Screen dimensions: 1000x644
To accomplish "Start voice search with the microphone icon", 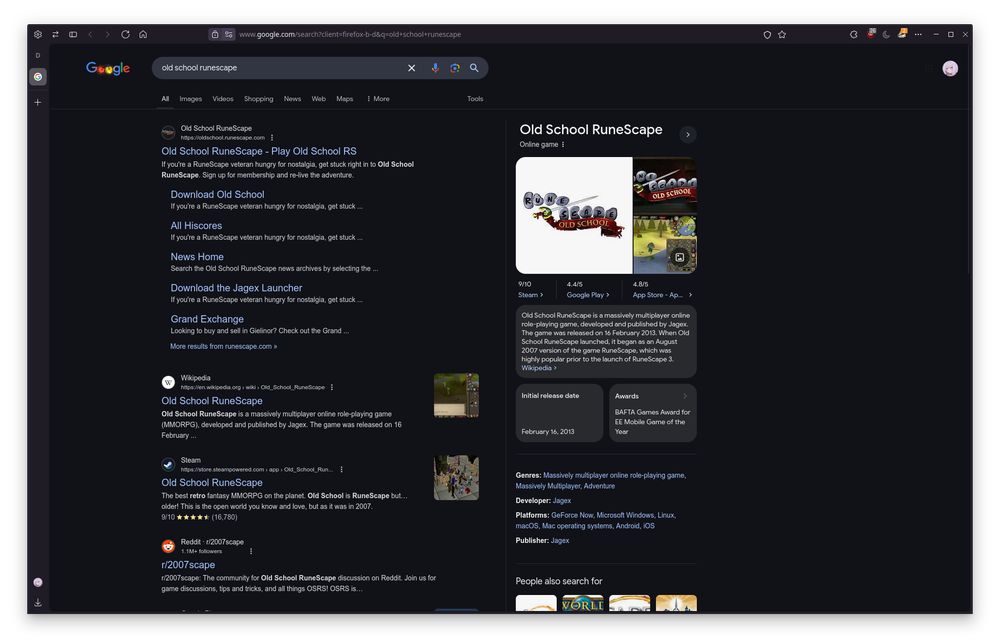I will 435,68.
